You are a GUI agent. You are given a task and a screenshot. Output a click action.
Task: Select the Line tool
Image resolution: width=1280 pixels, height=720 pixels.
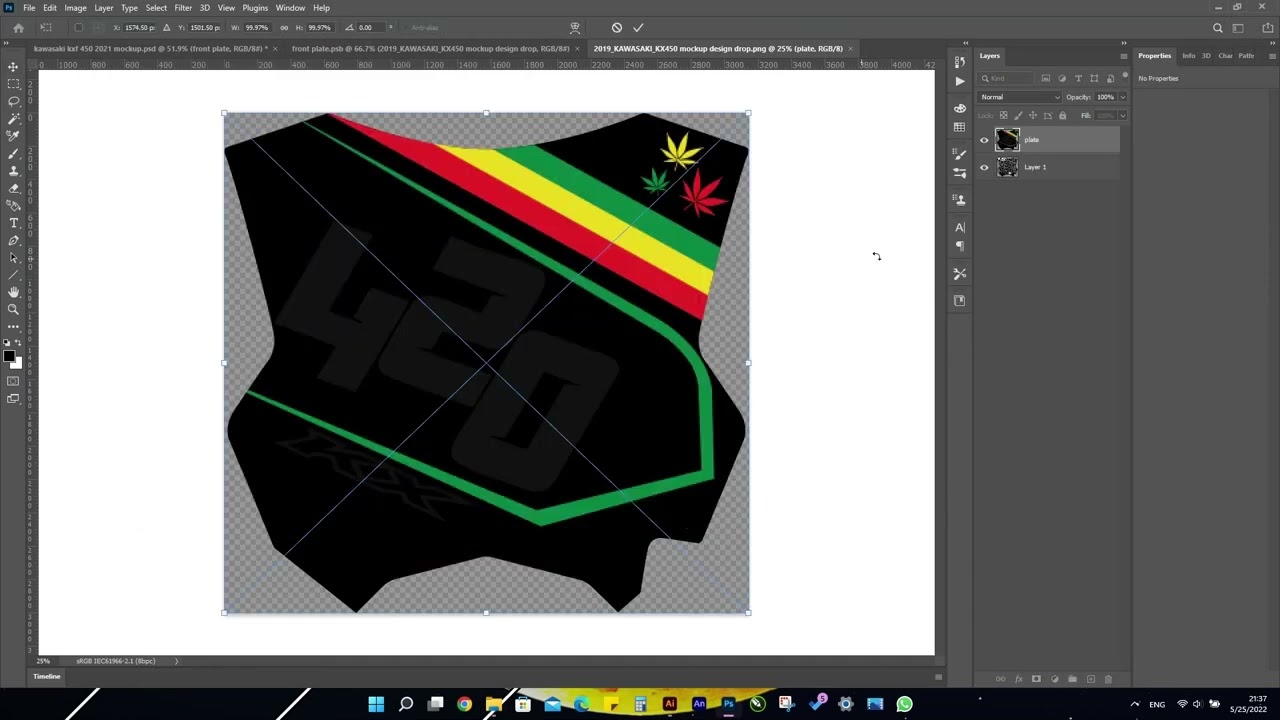tap(14, 275)
